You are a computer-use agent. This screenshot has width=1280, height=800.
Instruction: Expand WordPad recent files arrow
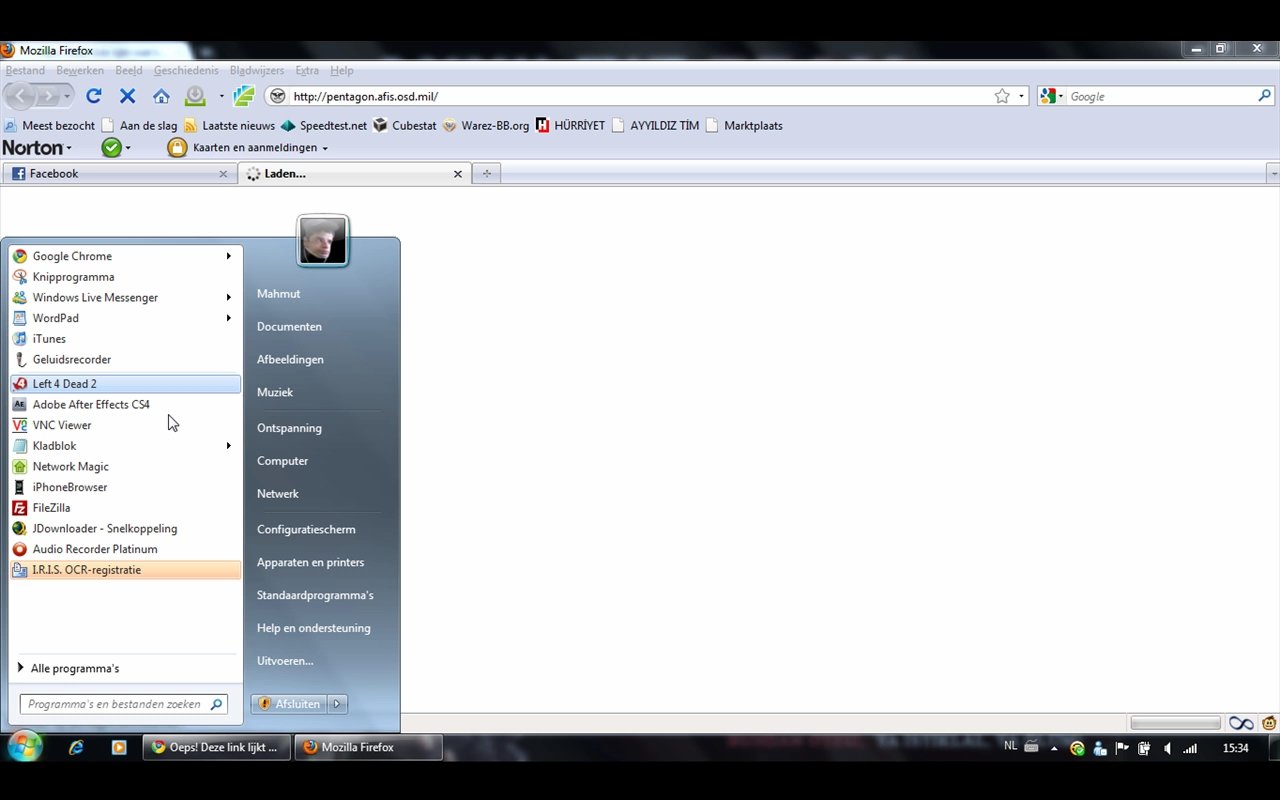[228, 318]
